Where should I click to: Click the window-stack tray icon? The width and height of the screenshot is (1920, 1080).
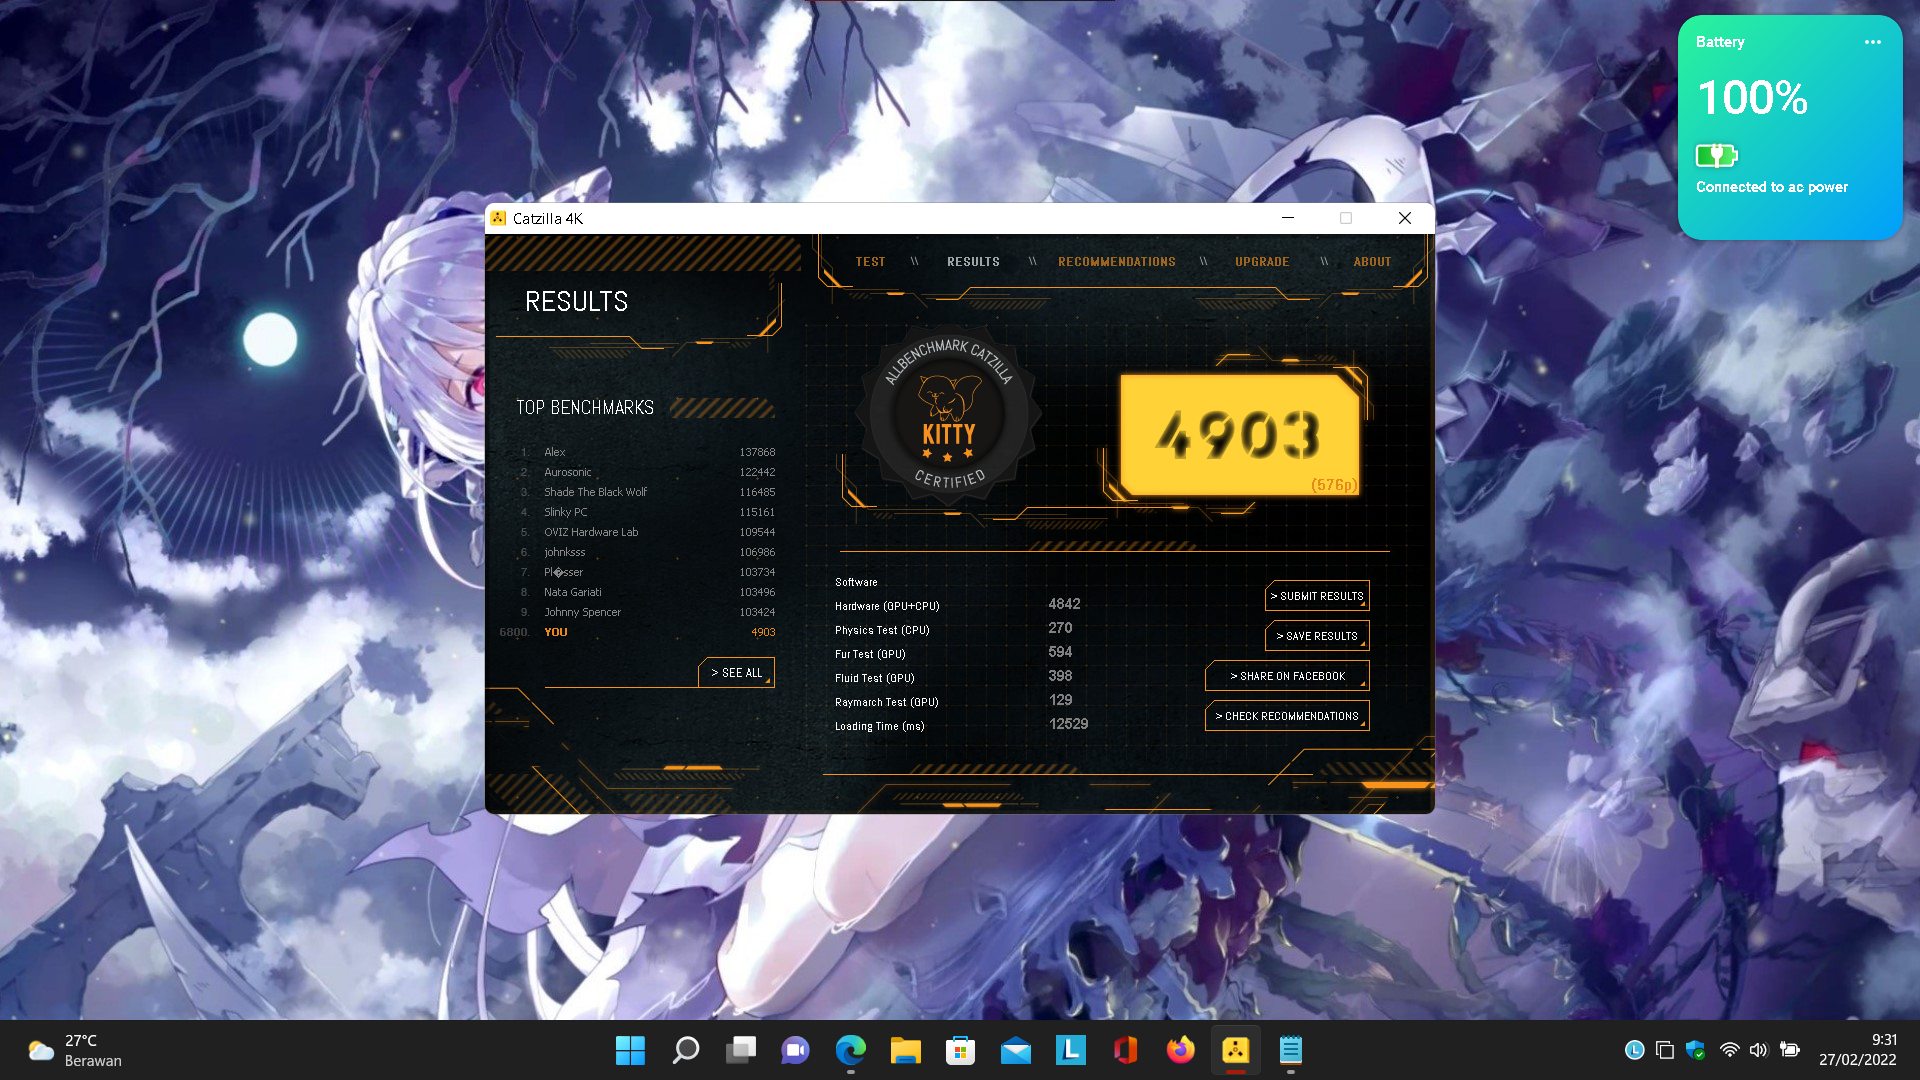pyautogui.click(x=1665, y=1050)
